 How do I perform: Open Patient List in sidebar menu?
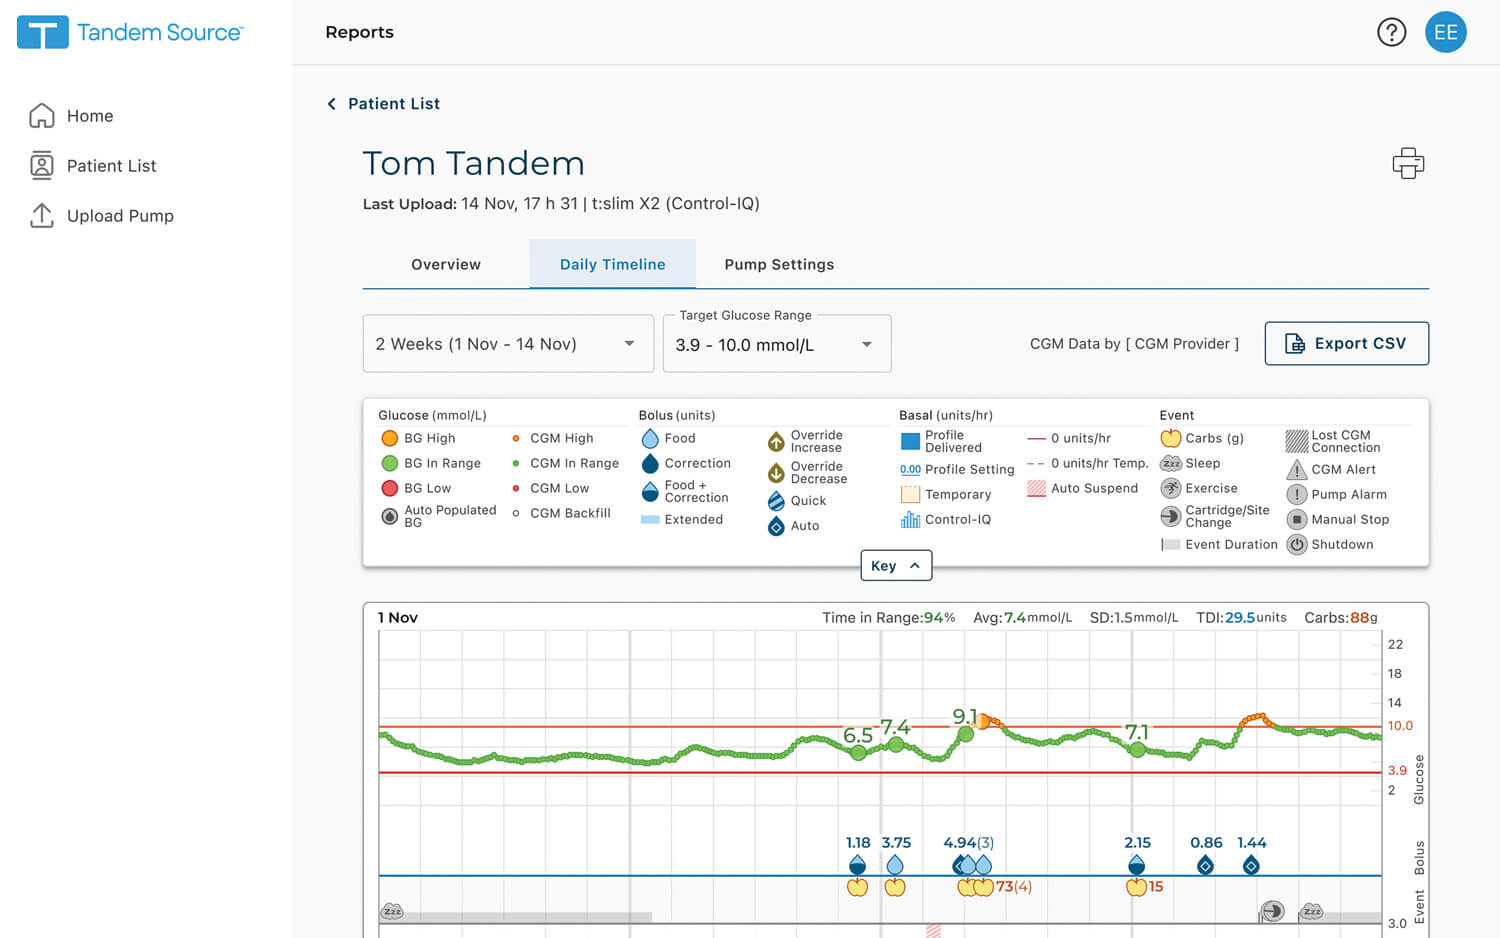(x=111, y=166)
